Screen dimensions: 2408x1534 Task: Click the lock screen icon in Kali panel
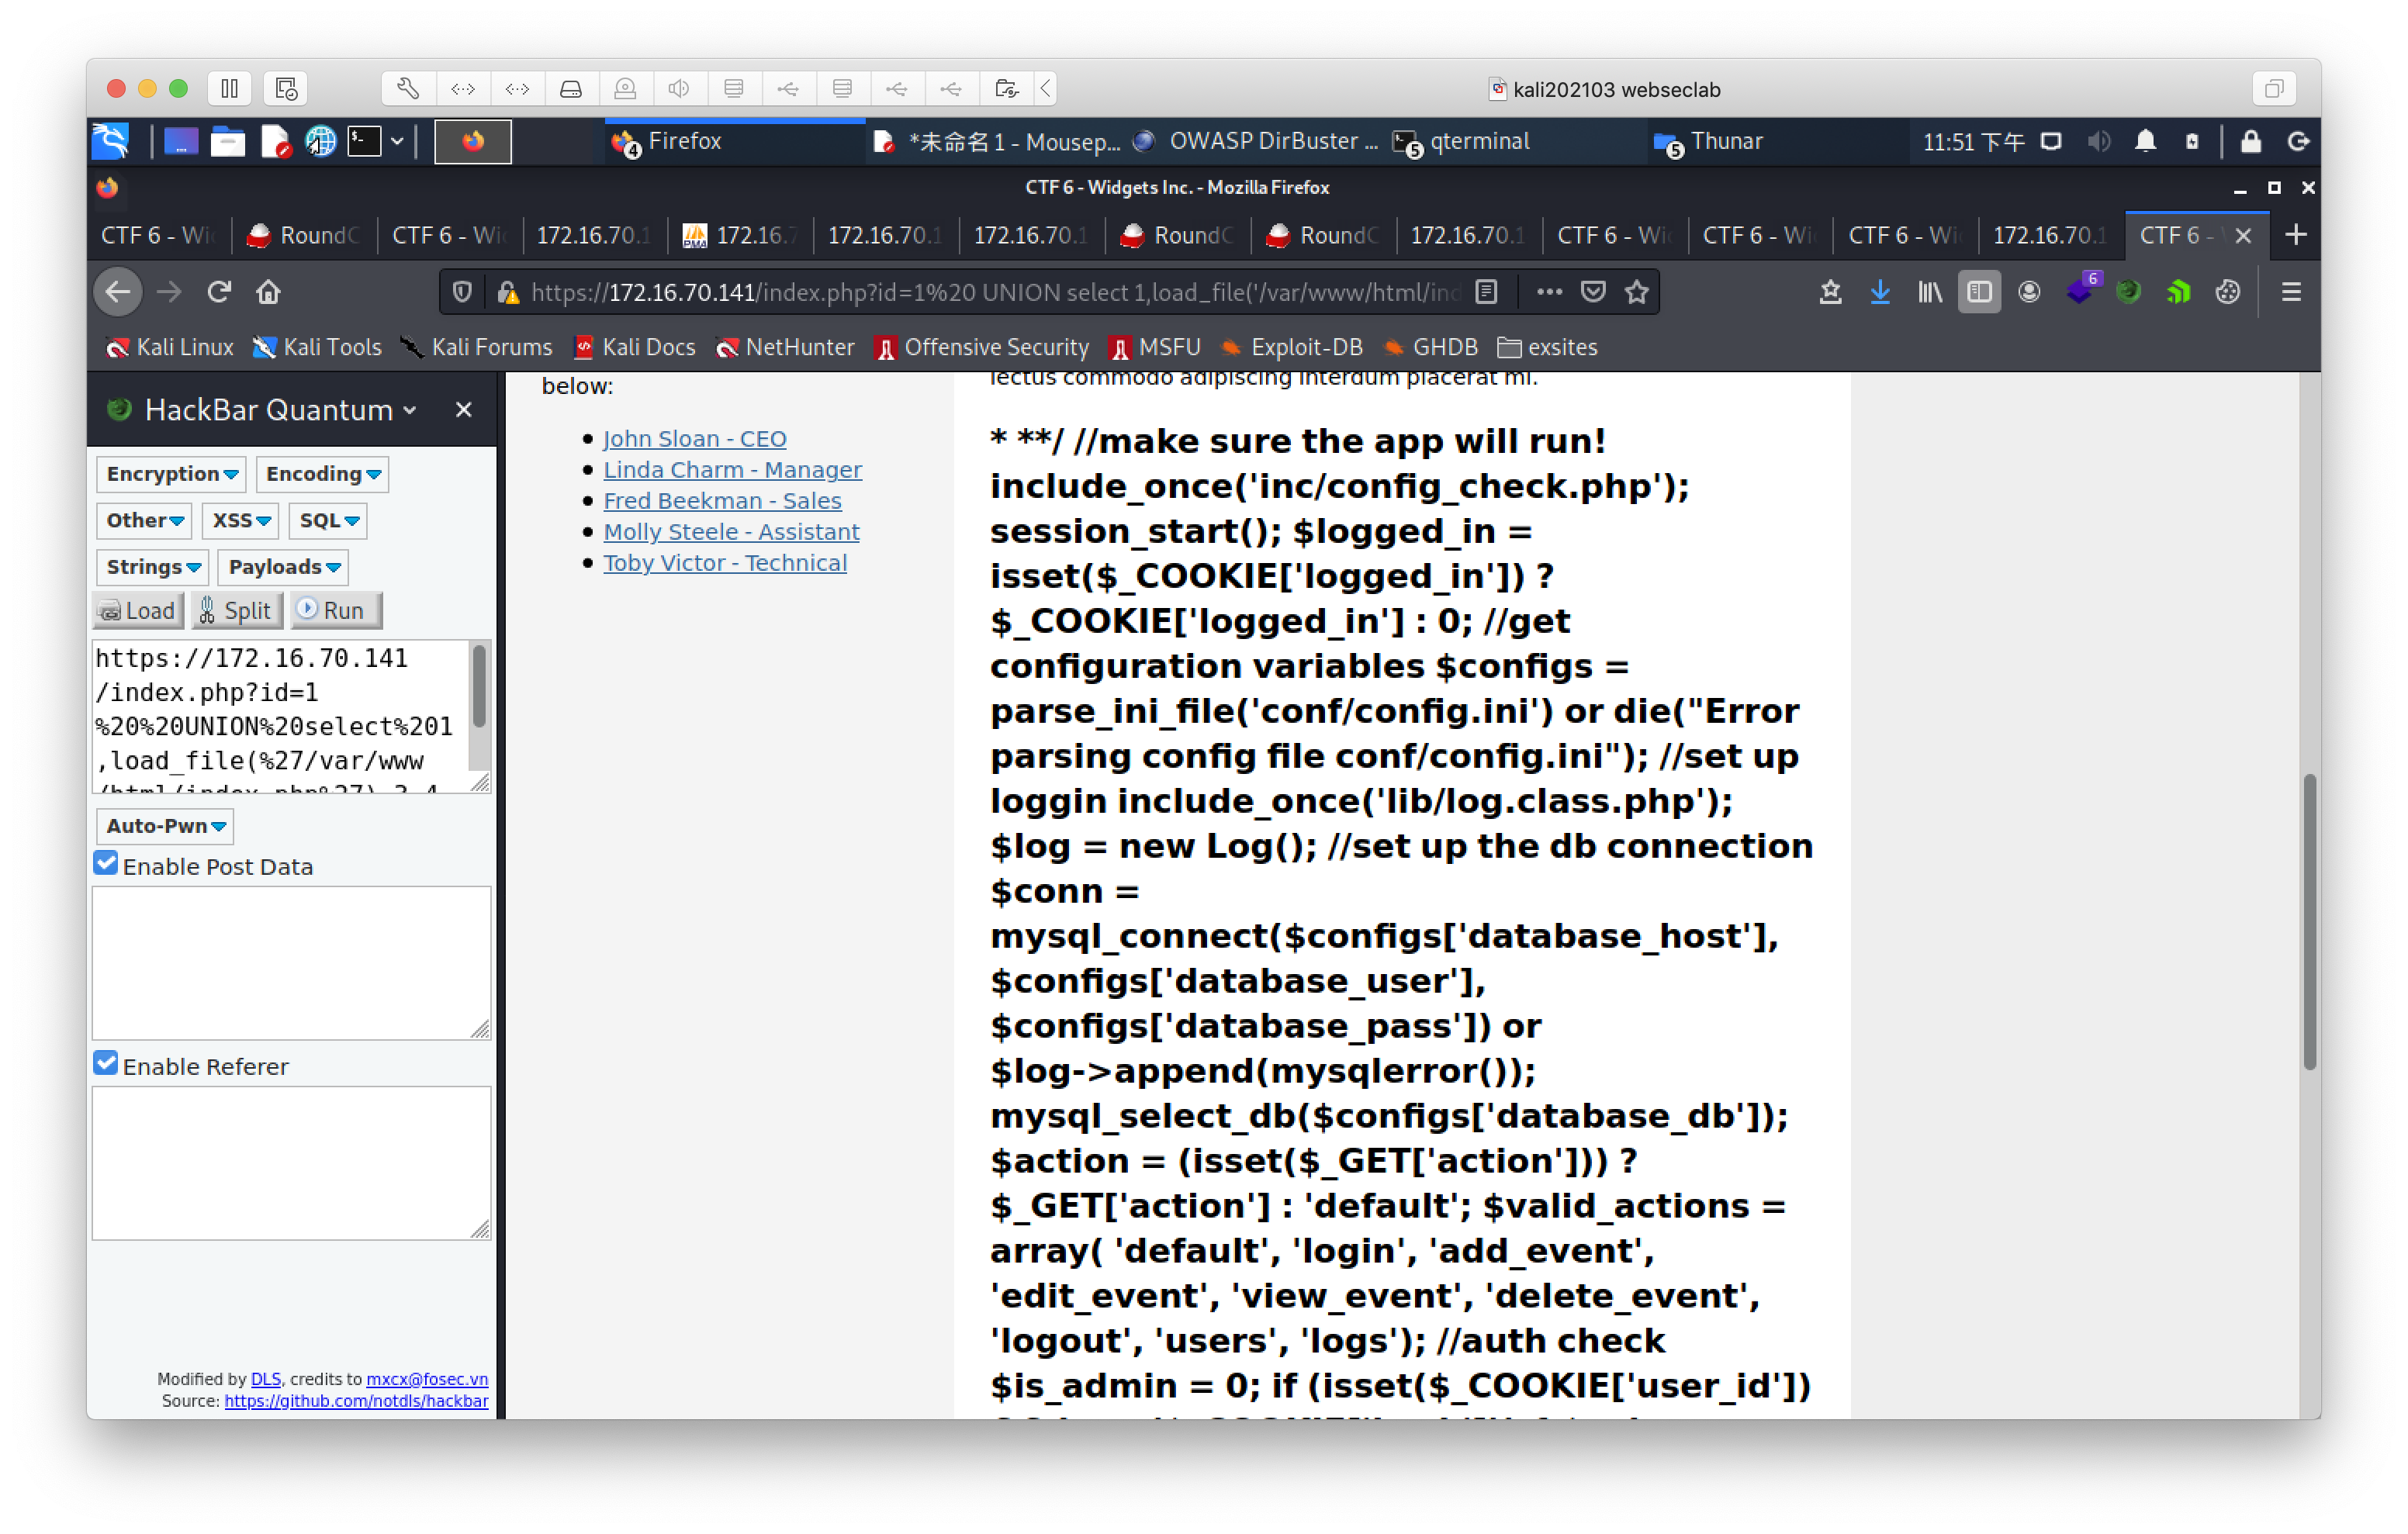click(x=2250, y=141)
